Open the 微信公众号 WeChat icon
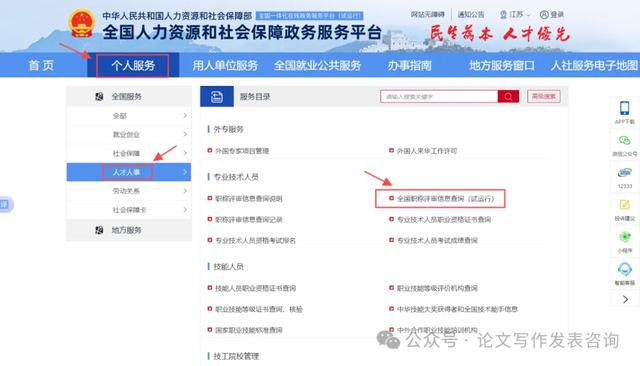 coord(624,141)
